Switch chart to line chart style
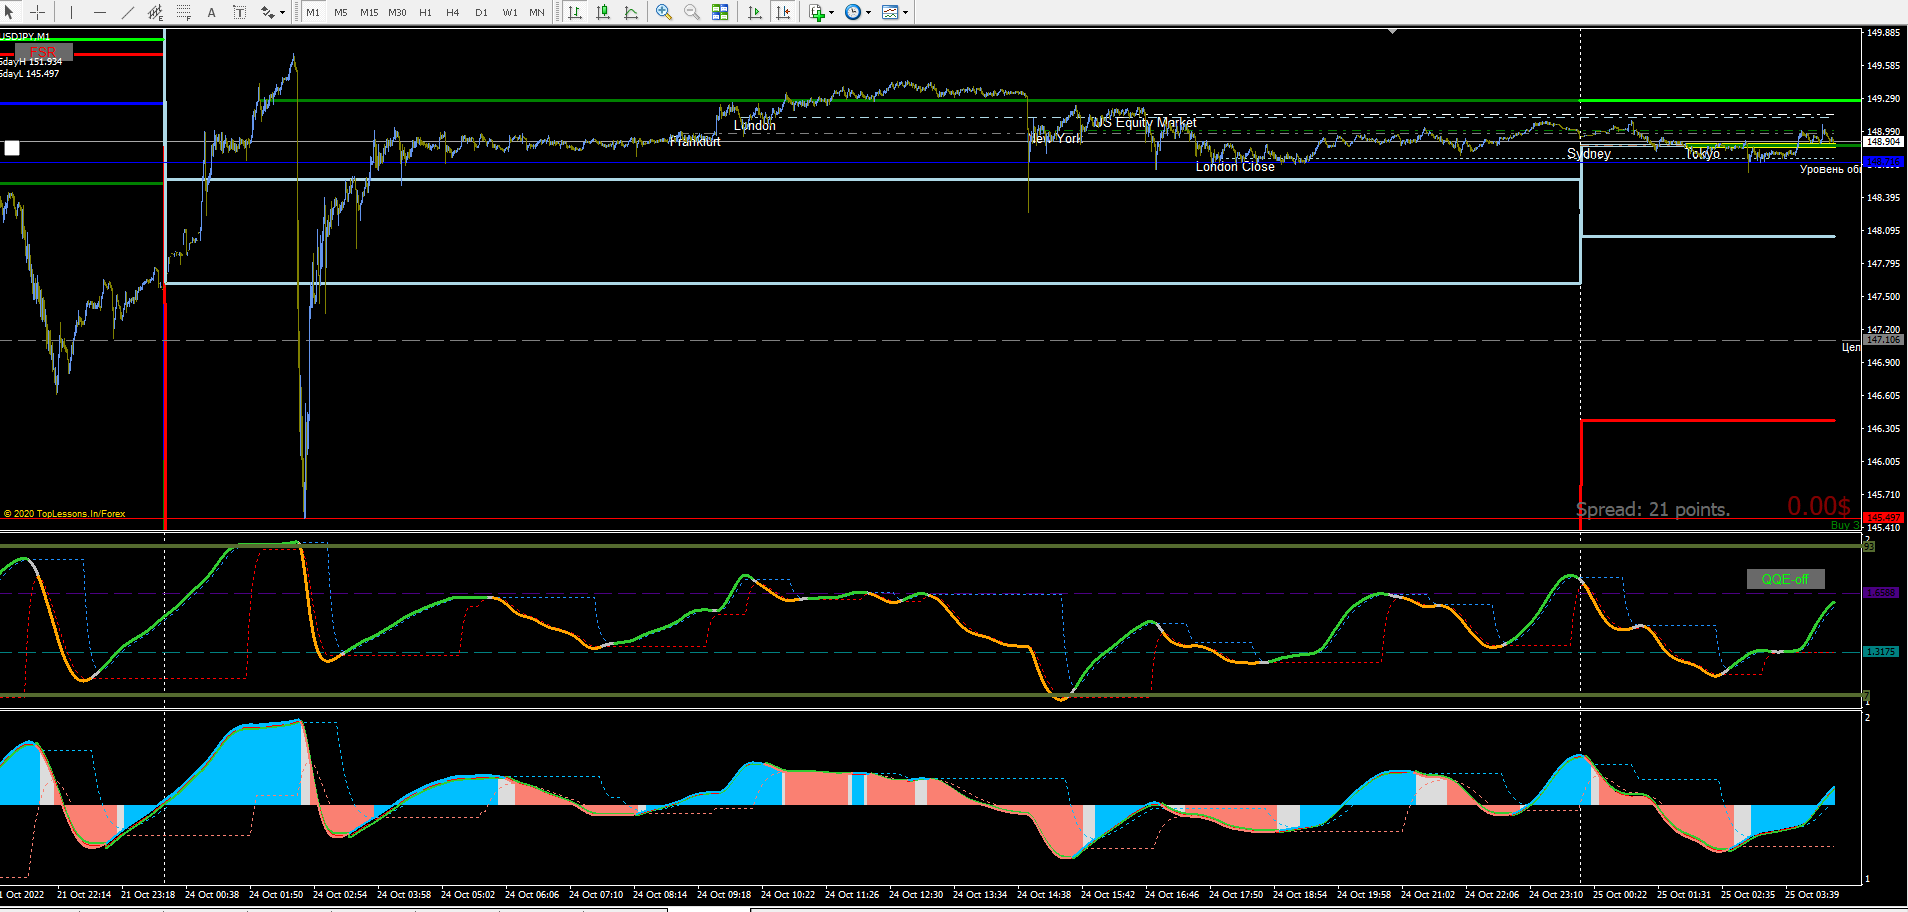Screen dimensions: 1908x912 coord(631,12)
